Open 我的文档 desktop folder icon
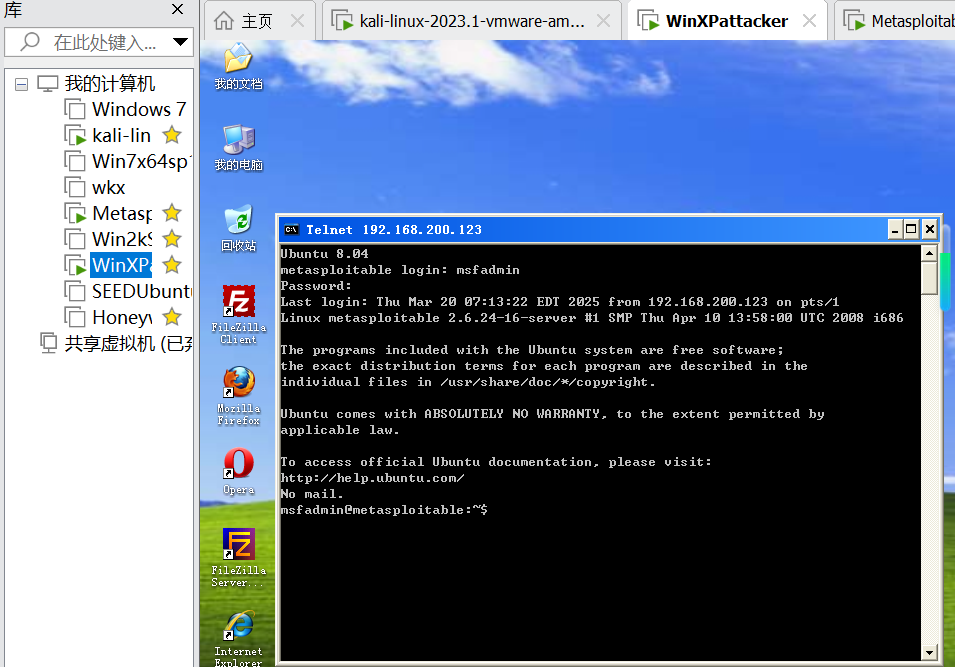This screenshot has height=667, width=955. (238, 66)
